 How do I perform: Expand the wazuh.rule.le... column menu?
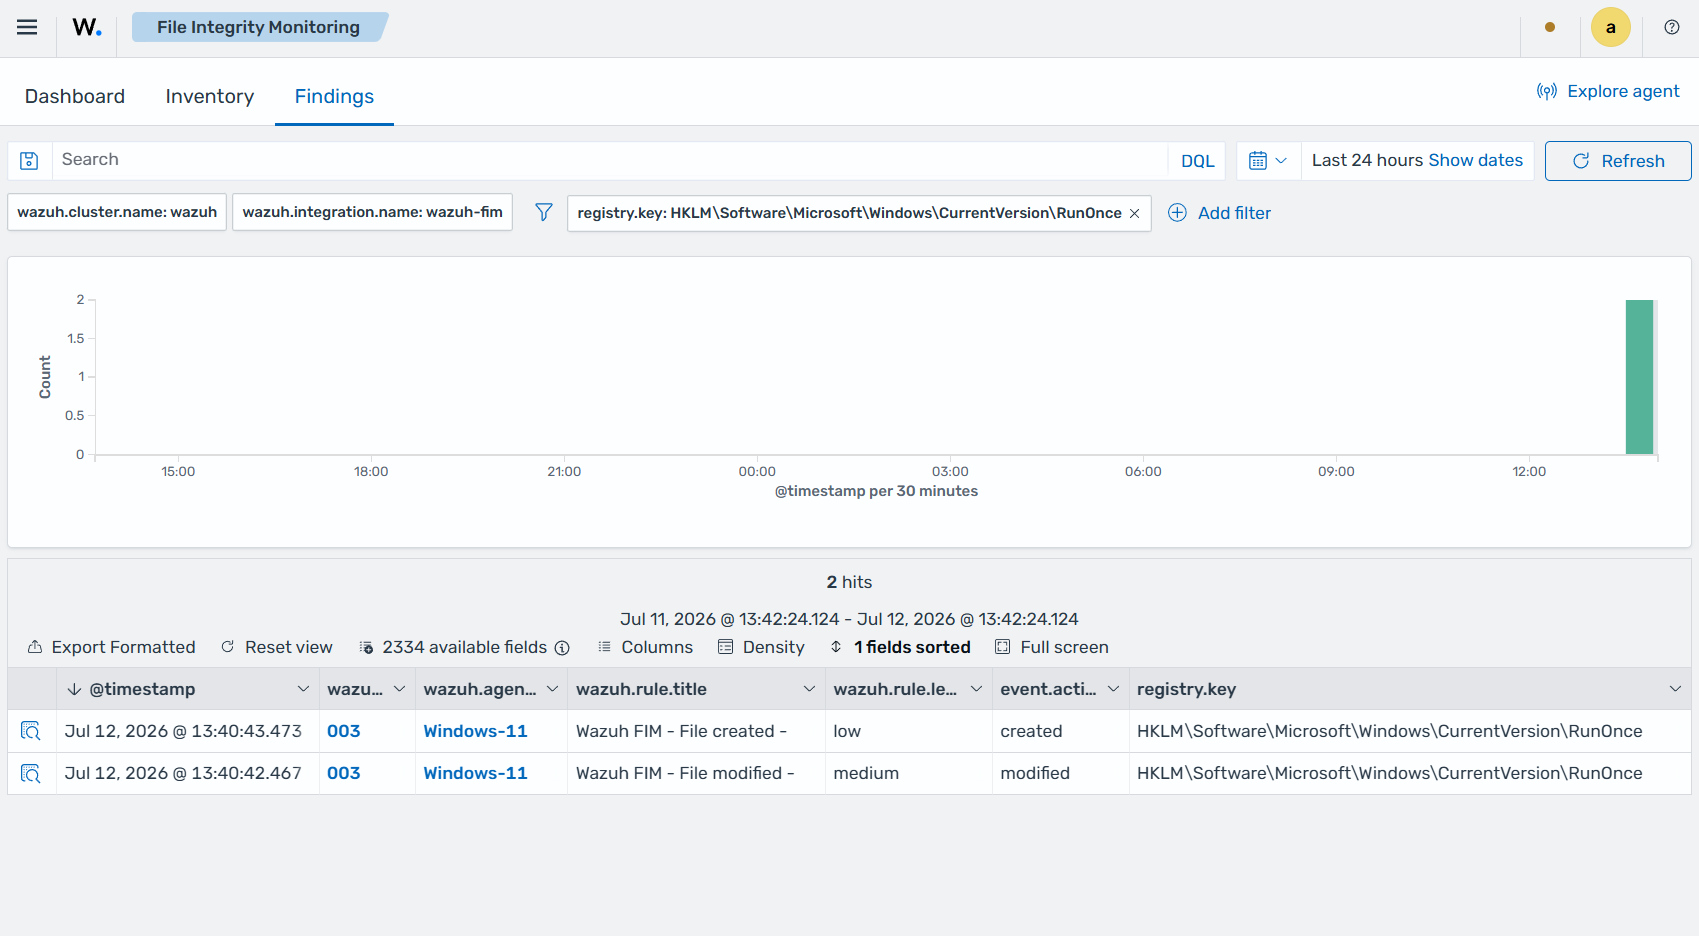click(976, 689)
